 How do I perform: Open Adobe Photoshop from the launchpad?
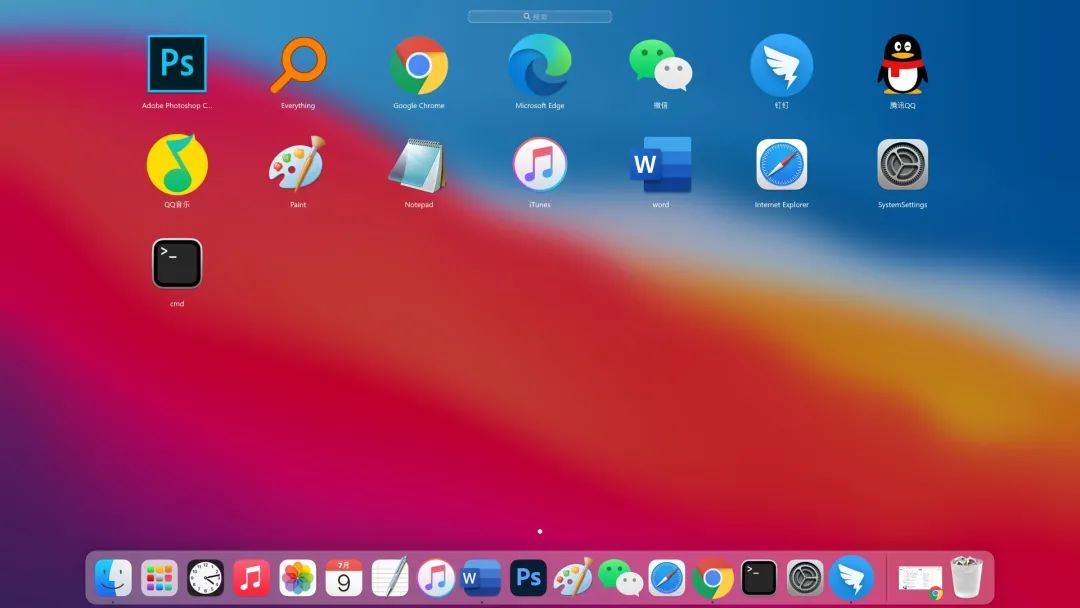tap(177, 65)
